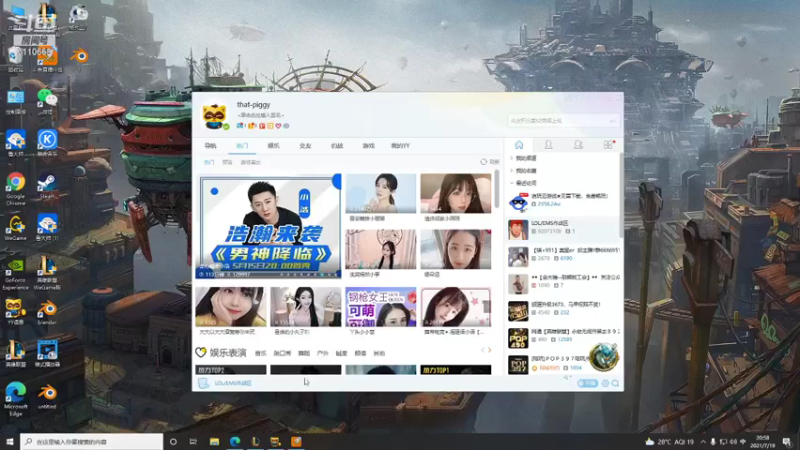
Task: Open Task View from taskbar
Action: coord(193,441)
